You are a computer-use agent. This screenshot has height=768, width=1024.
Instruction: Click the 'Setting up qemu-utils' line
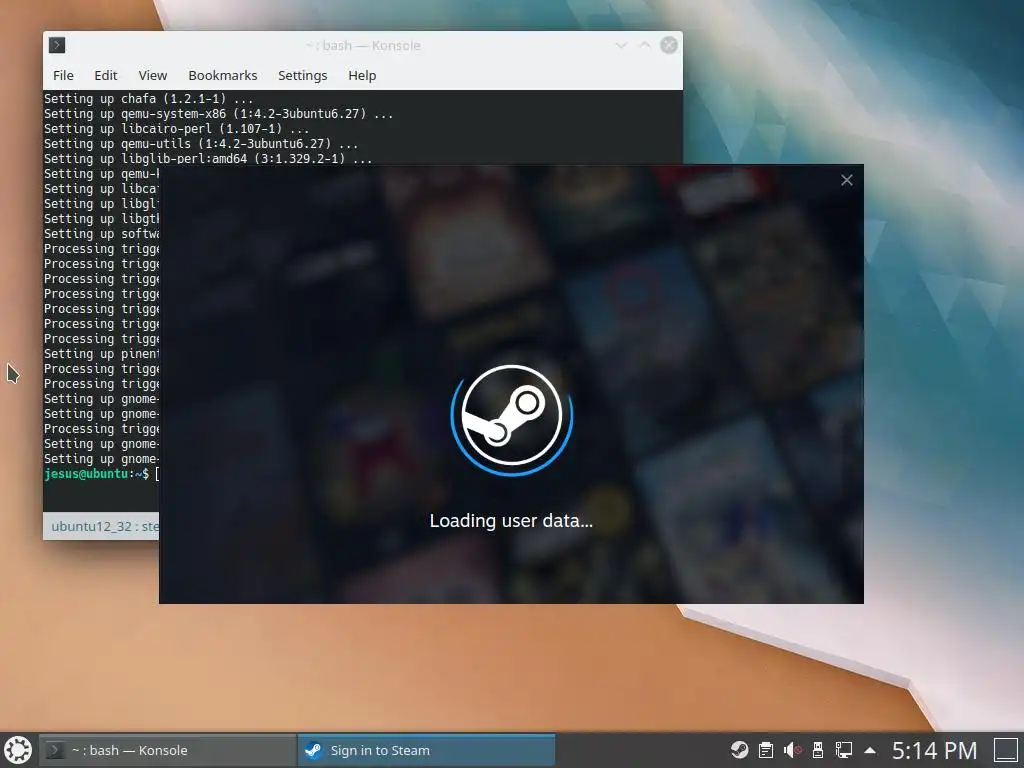[201, 144]
